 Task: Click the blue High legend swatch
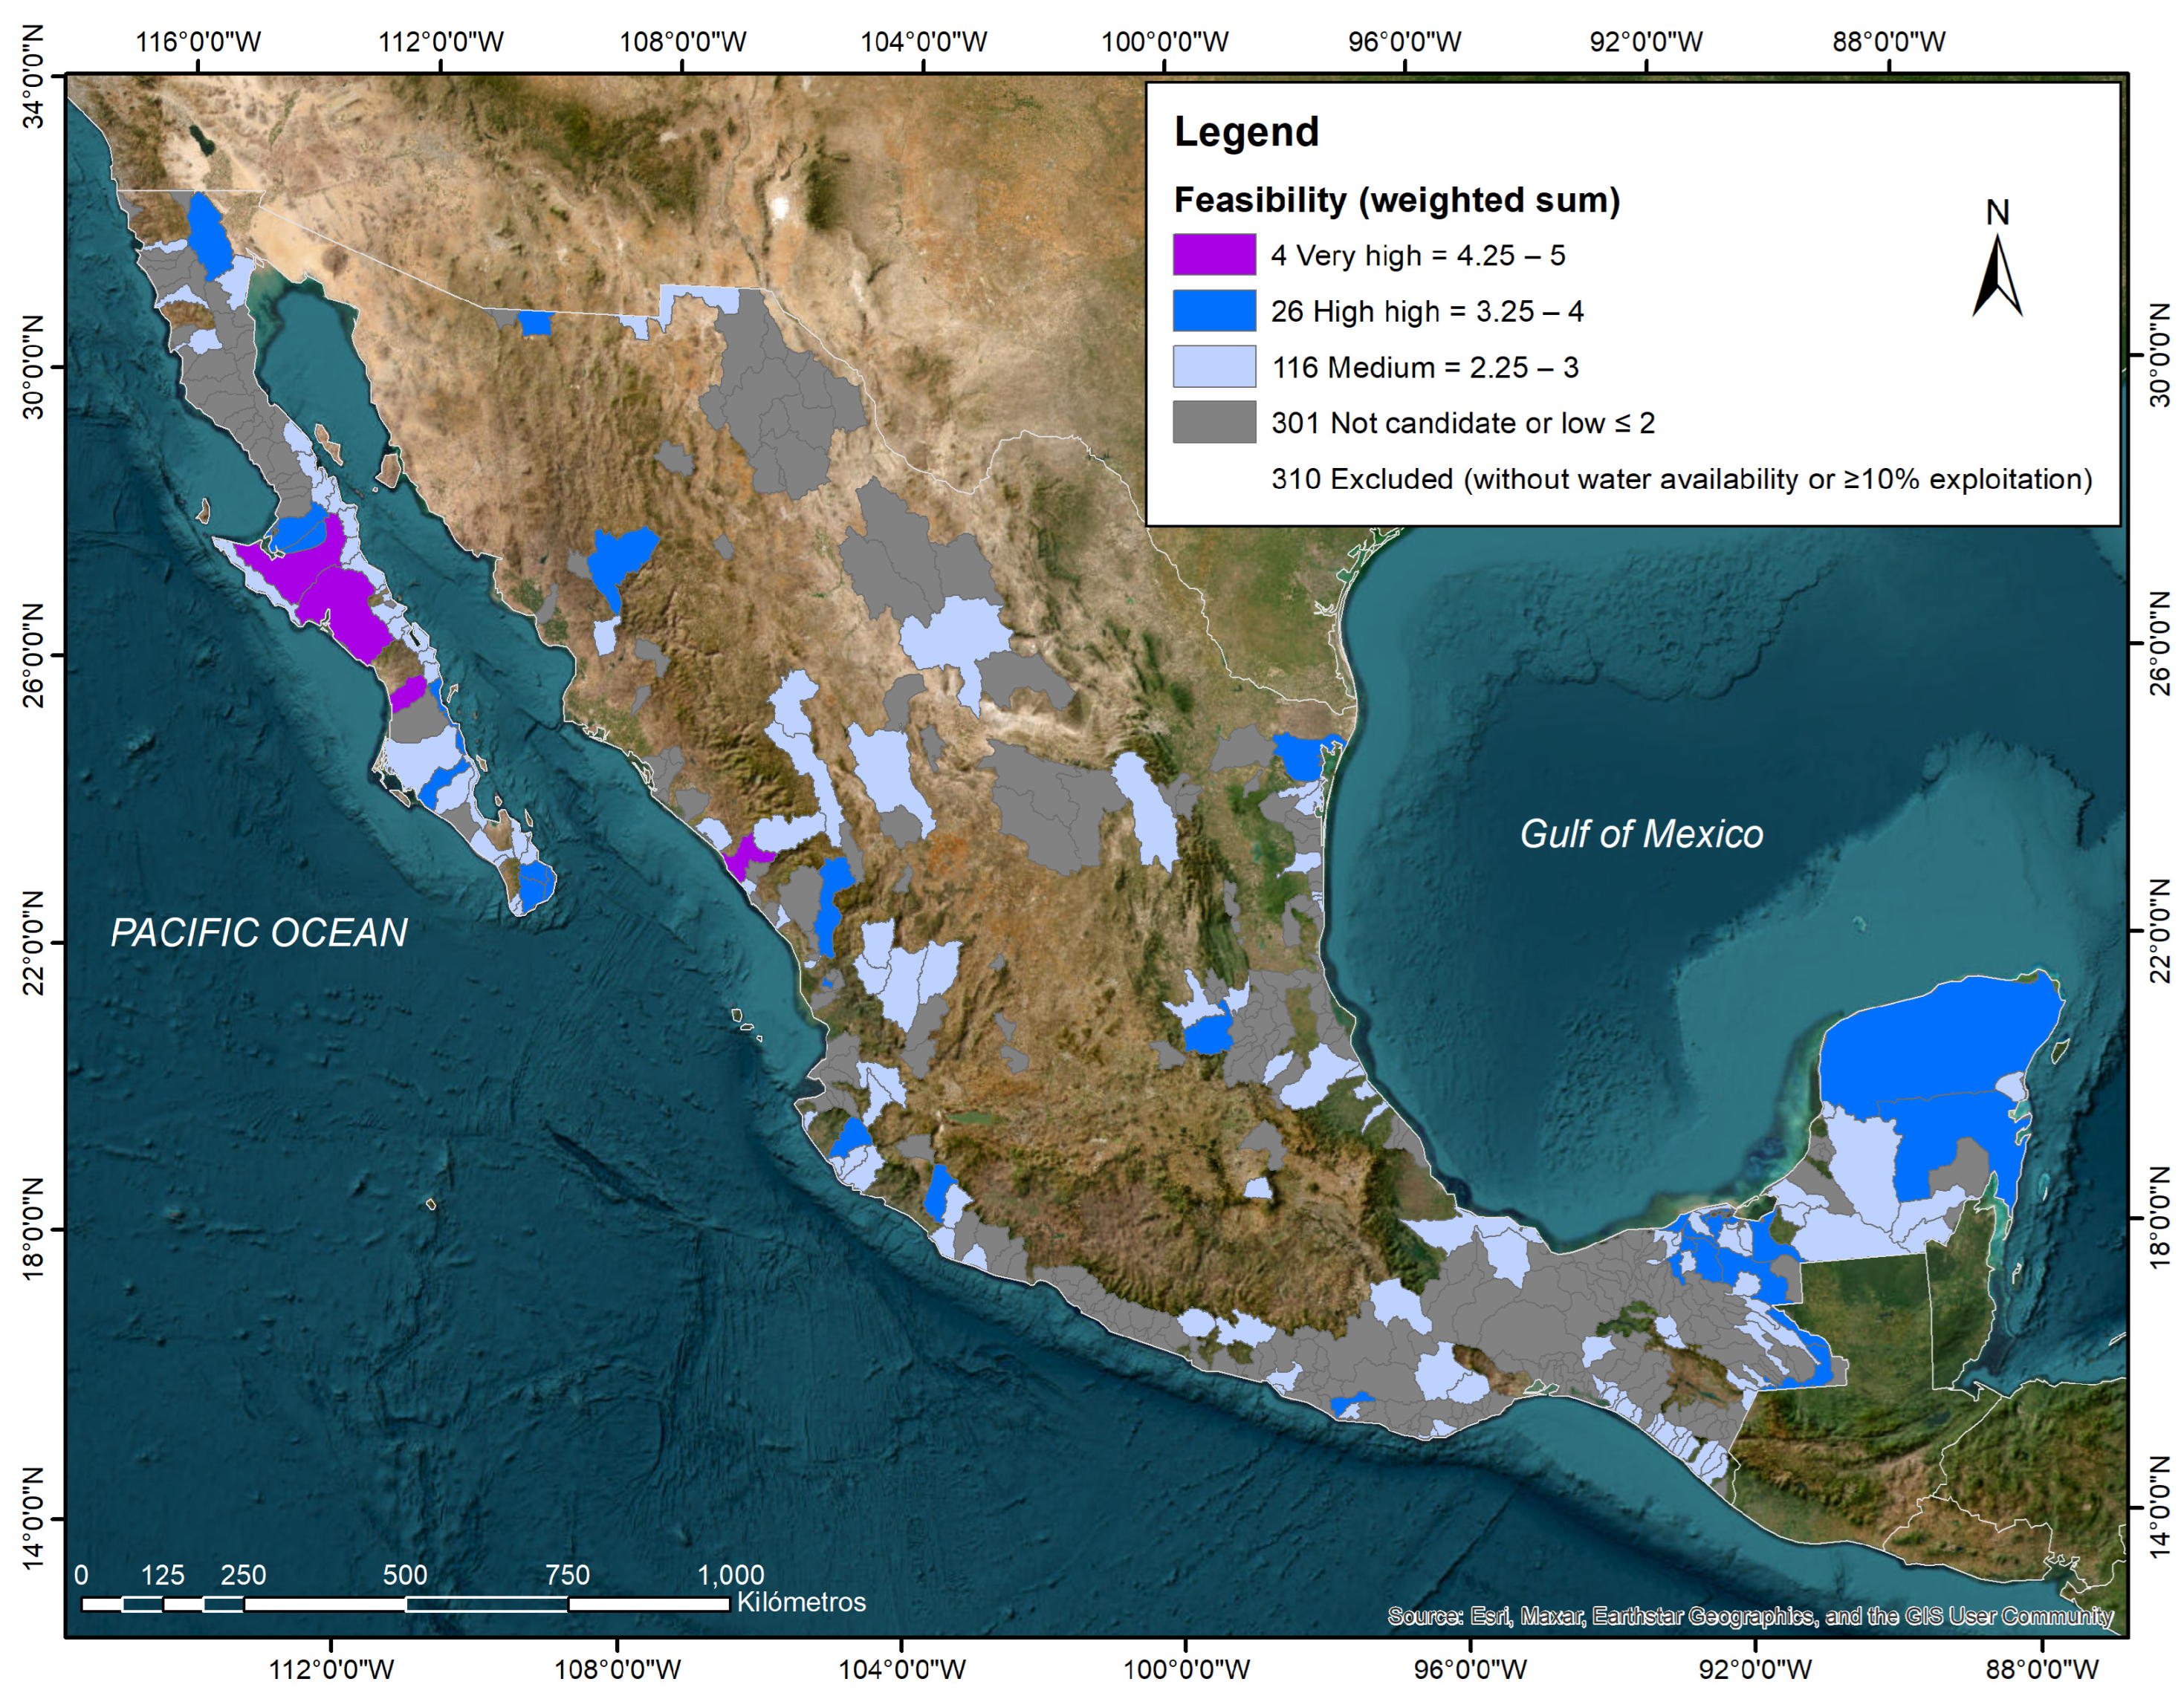click(x=1214, y=311)
